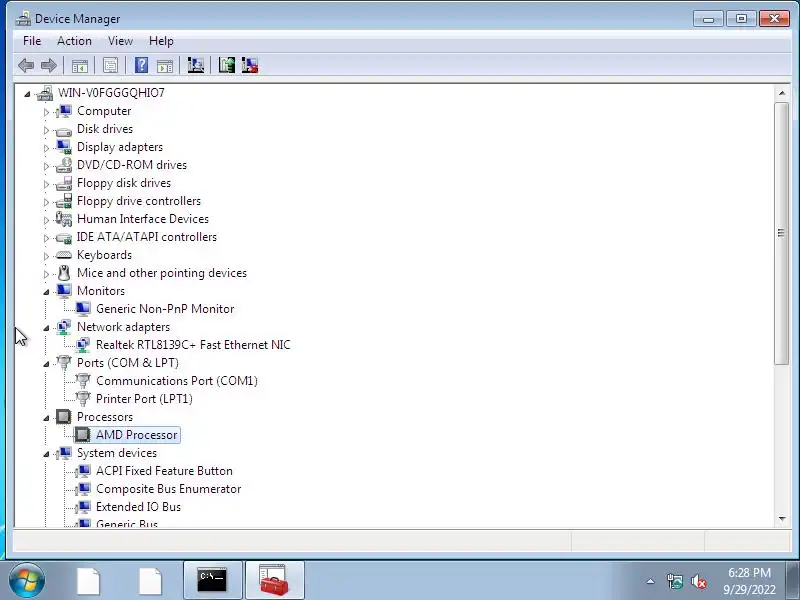Viewport: 800px width, 600px height.
Task: Select the Keyboards category icon
Action: [x=64, y=255]
